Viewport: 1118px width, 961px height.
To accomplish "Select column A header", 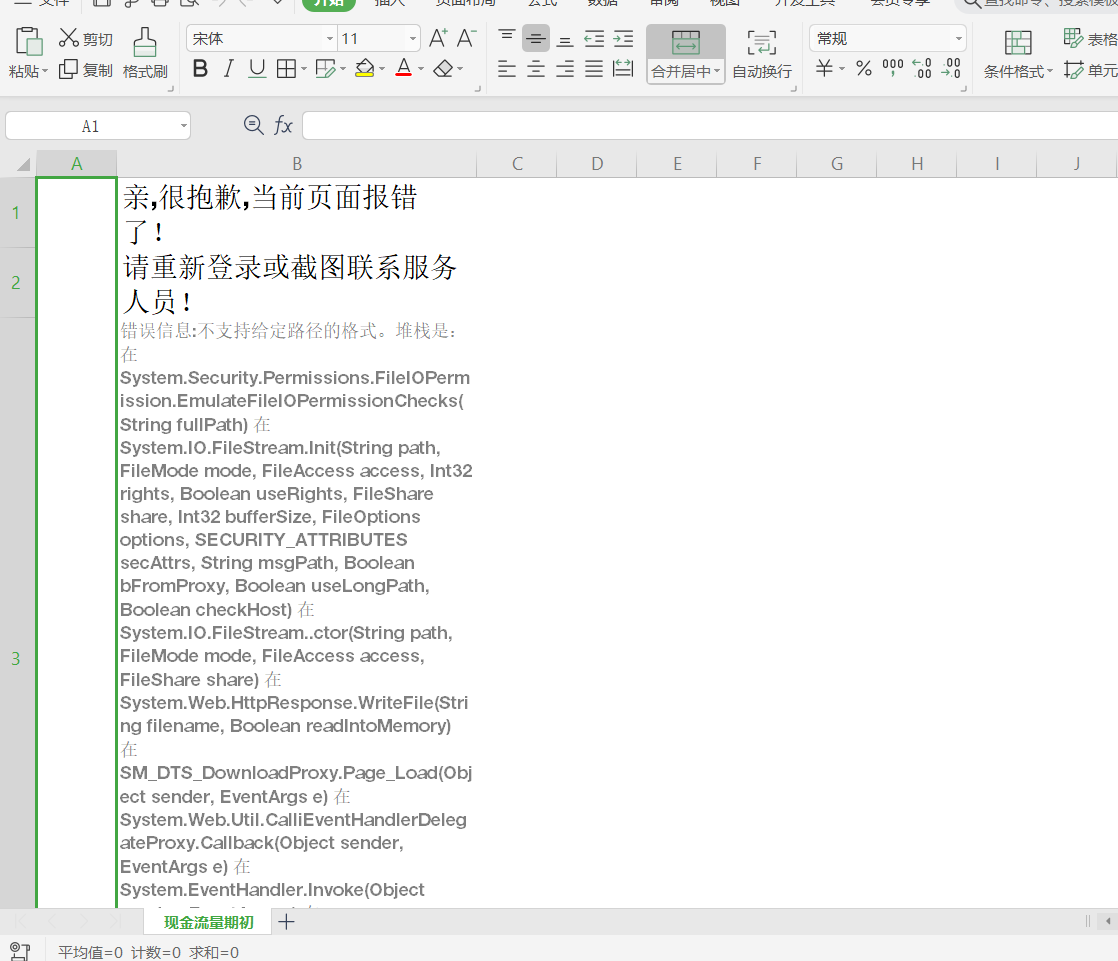I will pyautogui.click(x=76, y=164).
